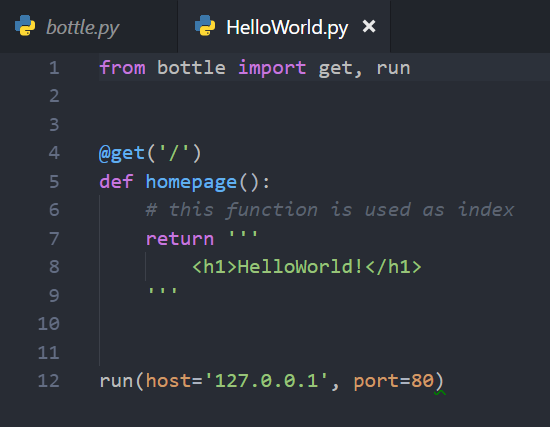
Task: Click the word 'run' on line 1
Action: click(x=393, y=68)
